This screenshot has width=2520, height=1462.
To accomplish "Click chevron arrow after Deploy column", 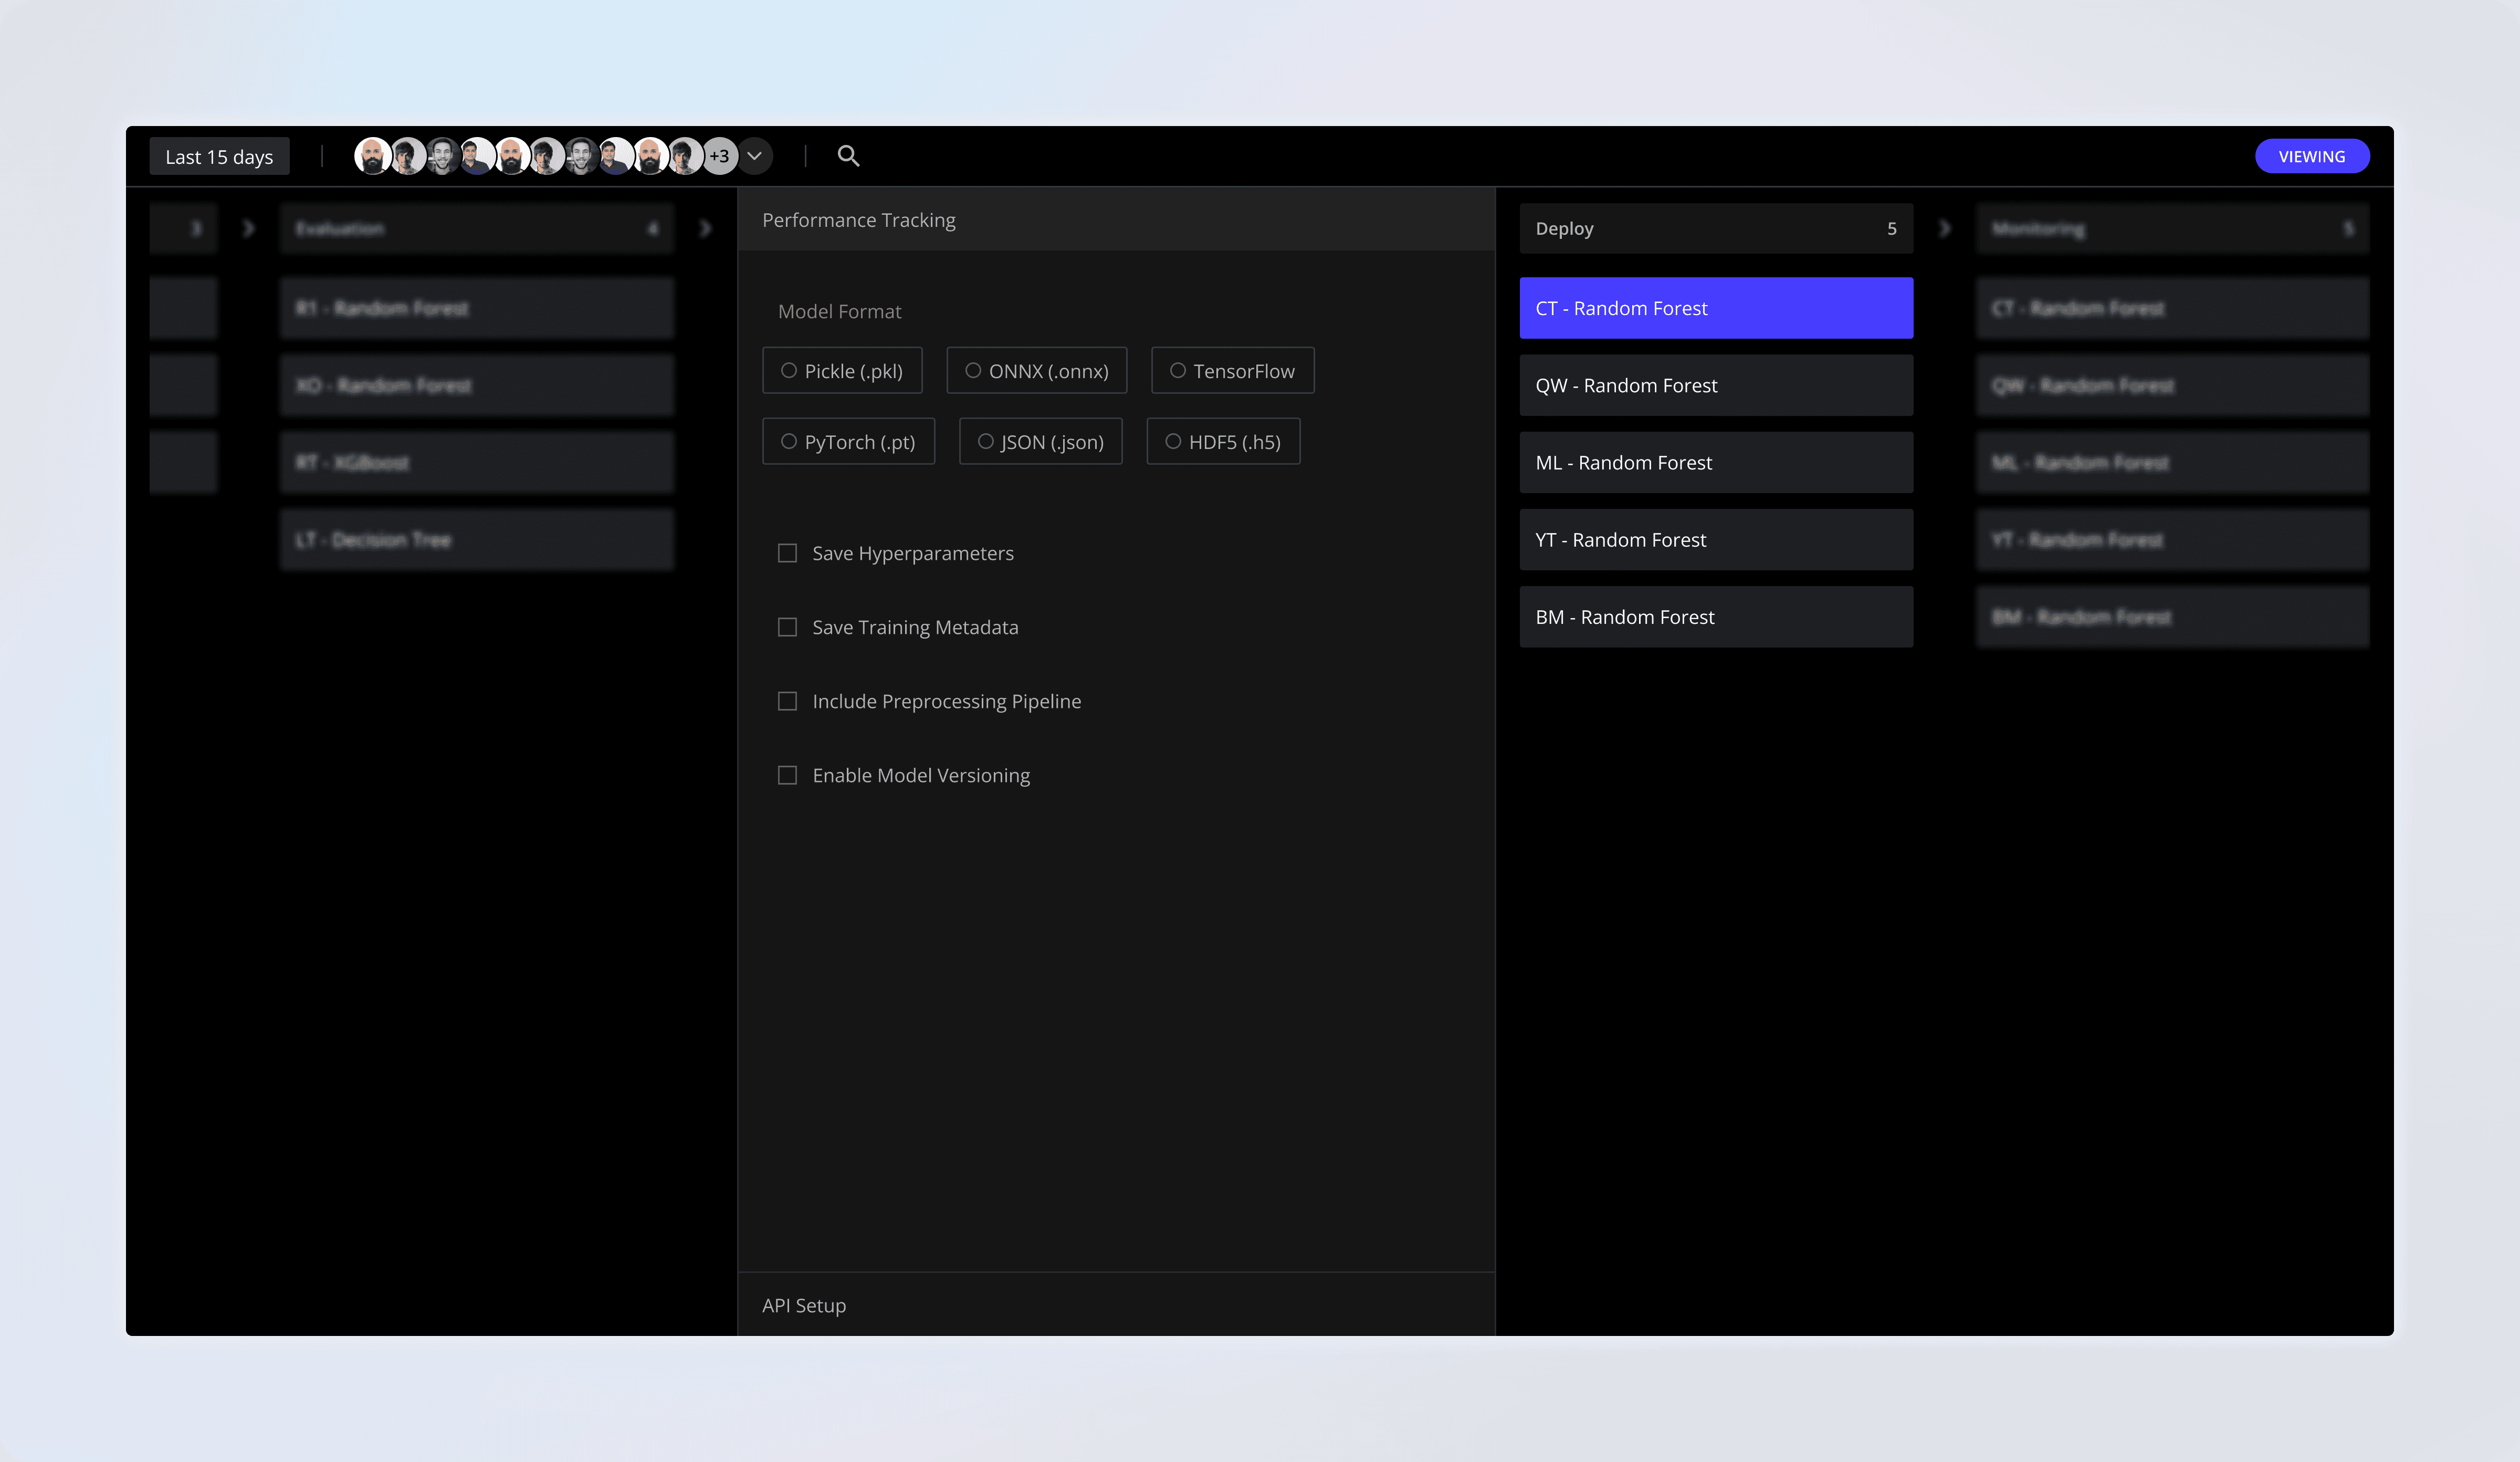I will [x=1944, y=229].
